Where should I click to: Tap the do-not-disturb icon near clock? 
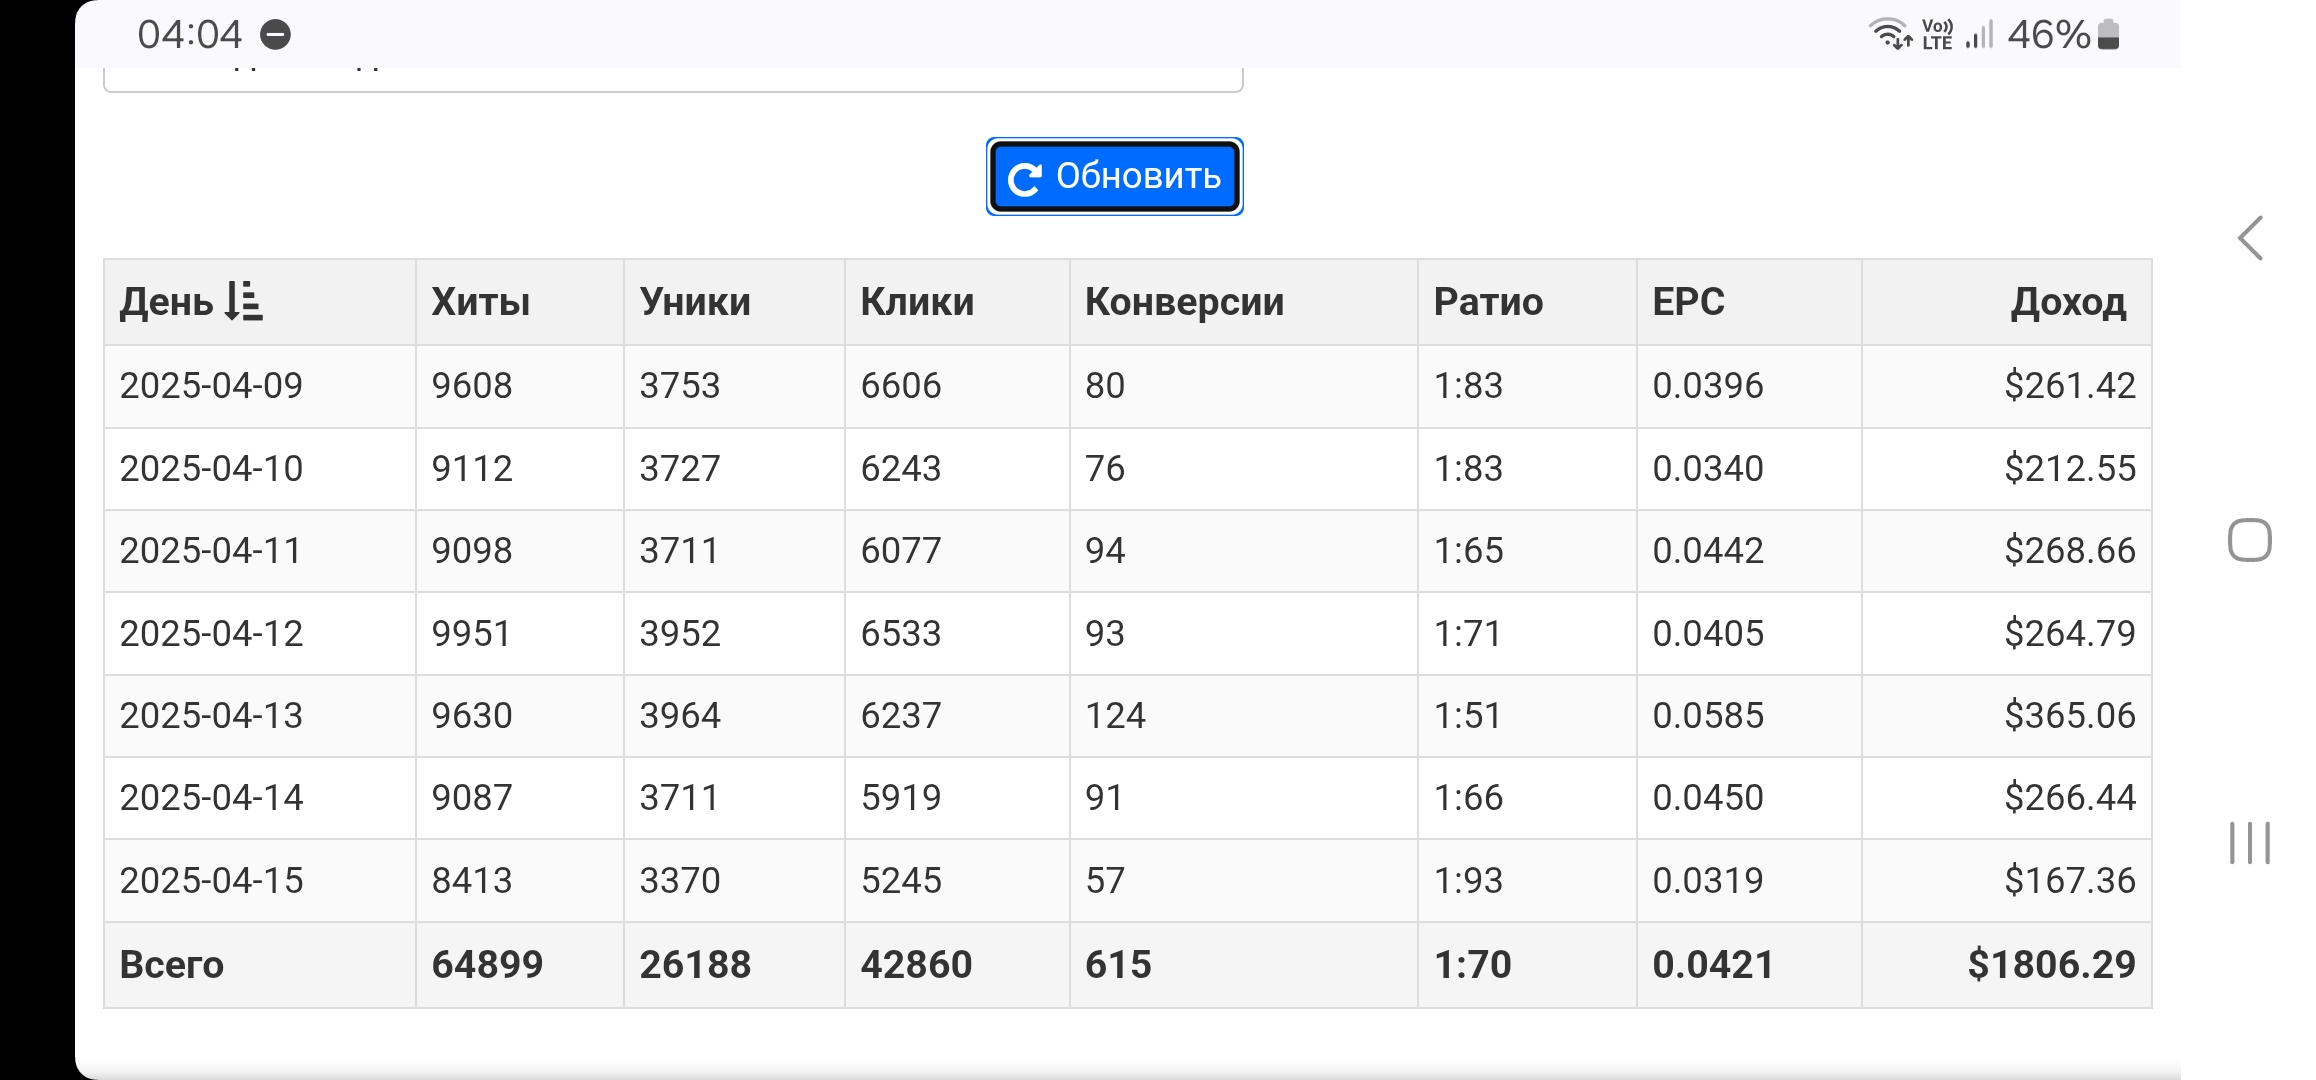(x=275, y=35)
